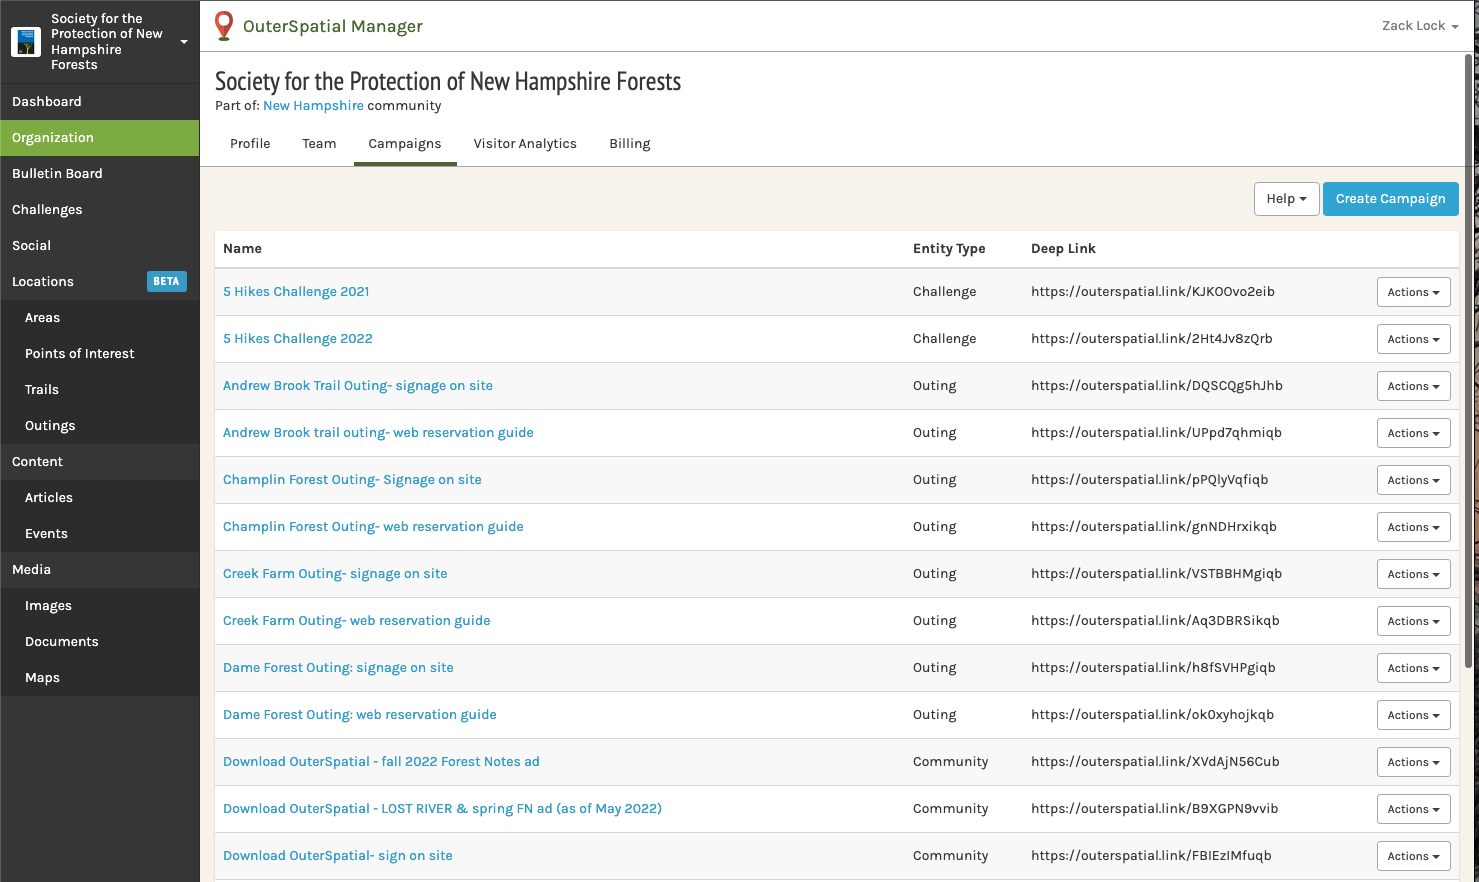Open the Zack Lock user menu
The width and height of the screenshot is (1479, 882).
[1419, 26]
